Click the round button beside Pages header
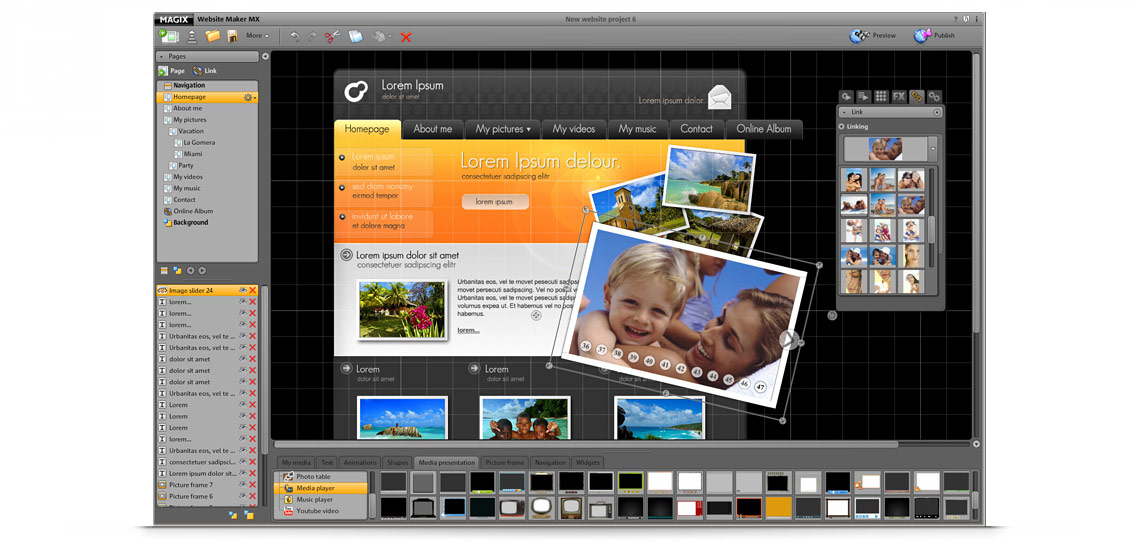The image size is (1134, 550). tap(265, 56)
